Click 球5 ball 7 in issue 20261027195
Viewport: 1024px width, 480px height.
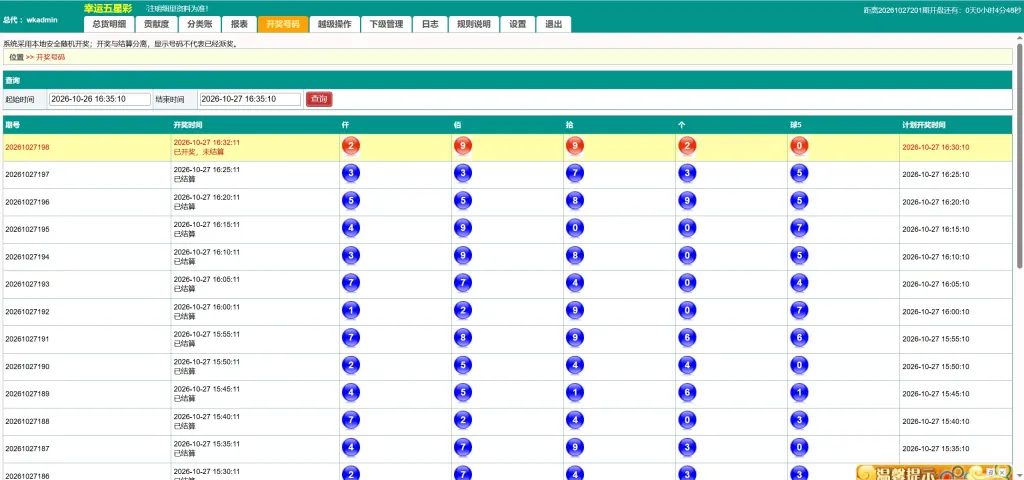[x=799, y=229]
